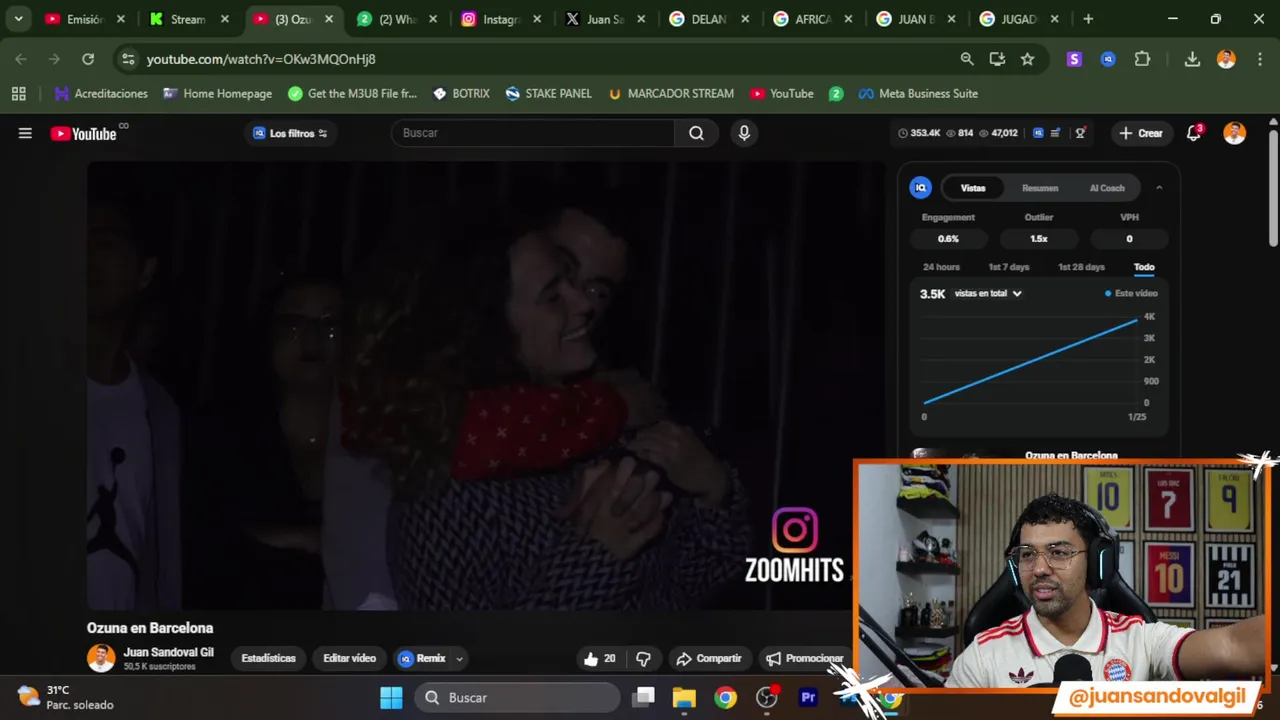Collapse the vidIQ stats panel chevron

pyautogui.click(x=1159, y=187)
